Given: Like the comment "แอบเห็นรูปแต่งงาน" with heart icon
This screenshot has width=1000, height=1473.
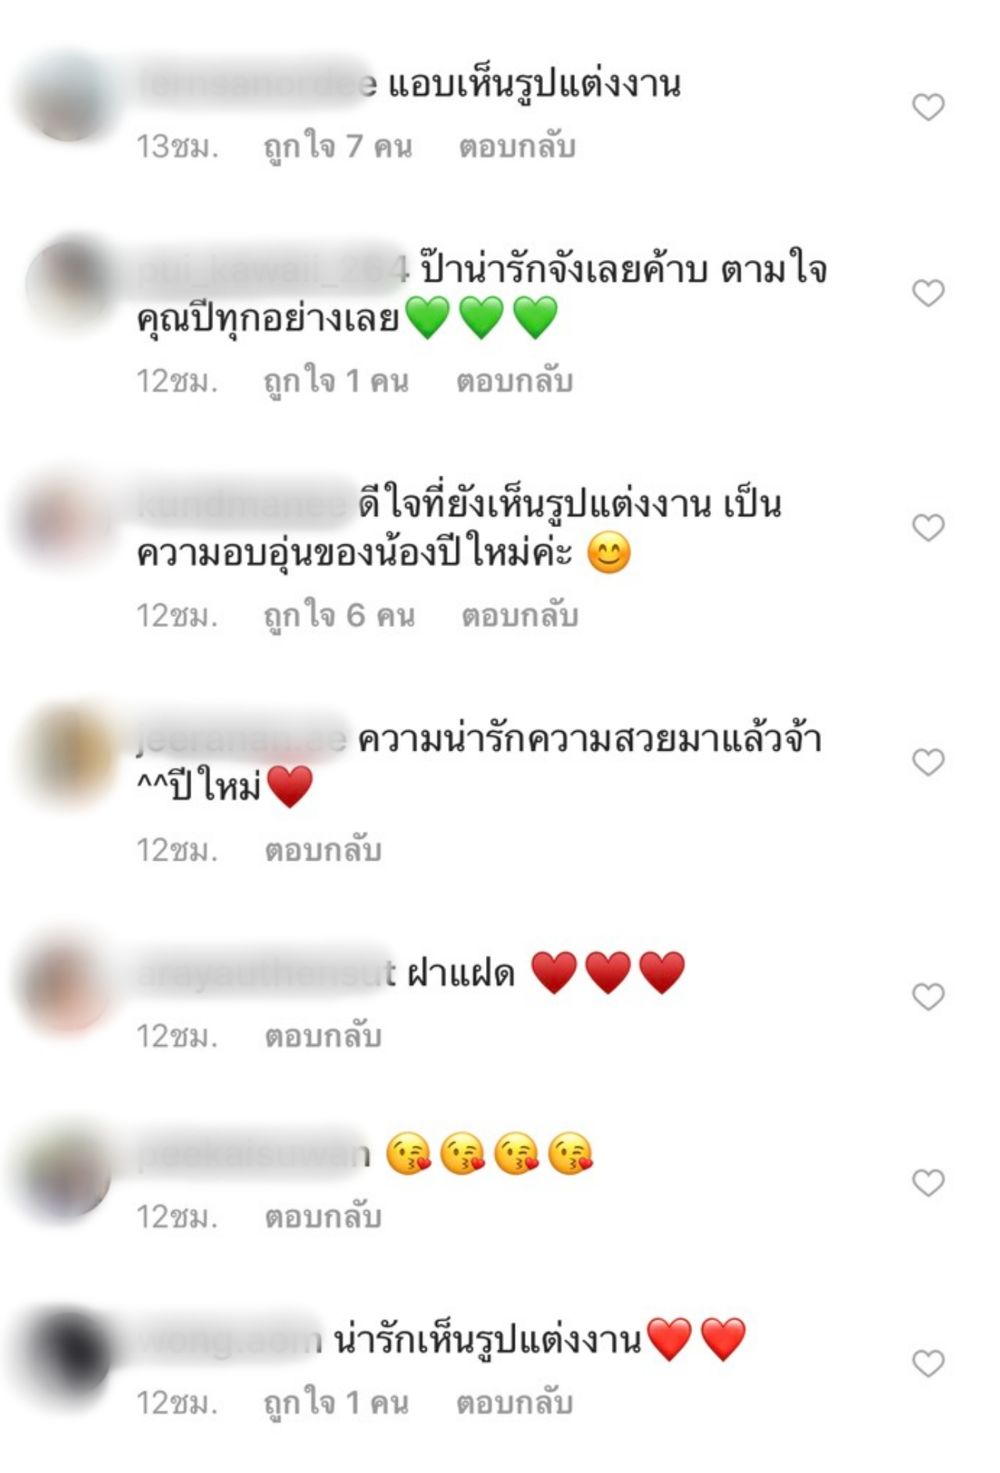Looking at the screenshot, I should 928,107.
